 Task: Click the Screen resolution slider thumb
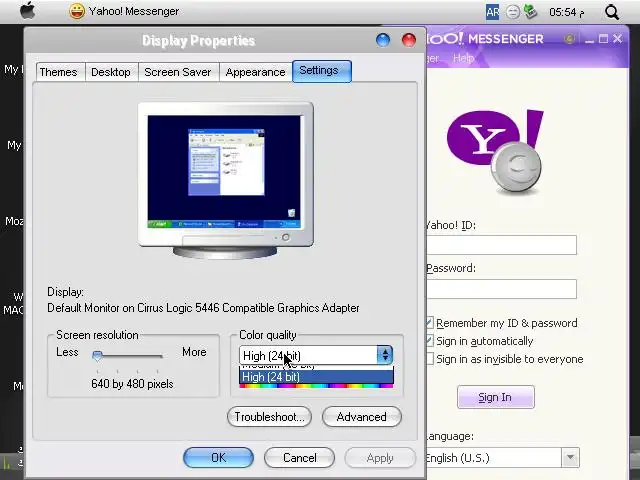(97, 355)
